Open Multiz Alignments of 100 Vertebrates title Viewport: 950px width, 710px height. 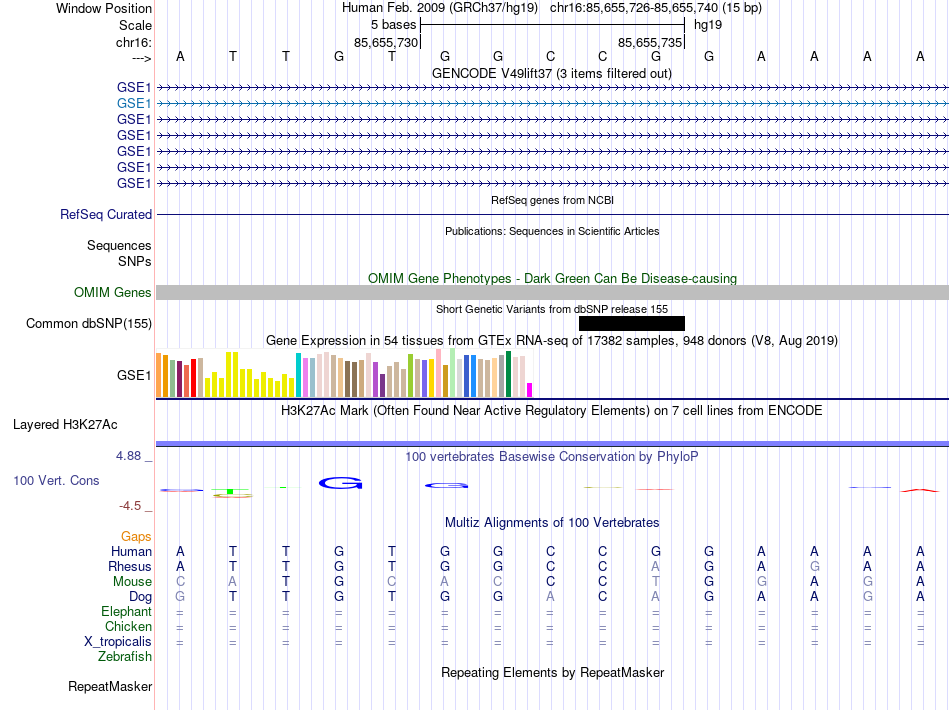point(552,522)
